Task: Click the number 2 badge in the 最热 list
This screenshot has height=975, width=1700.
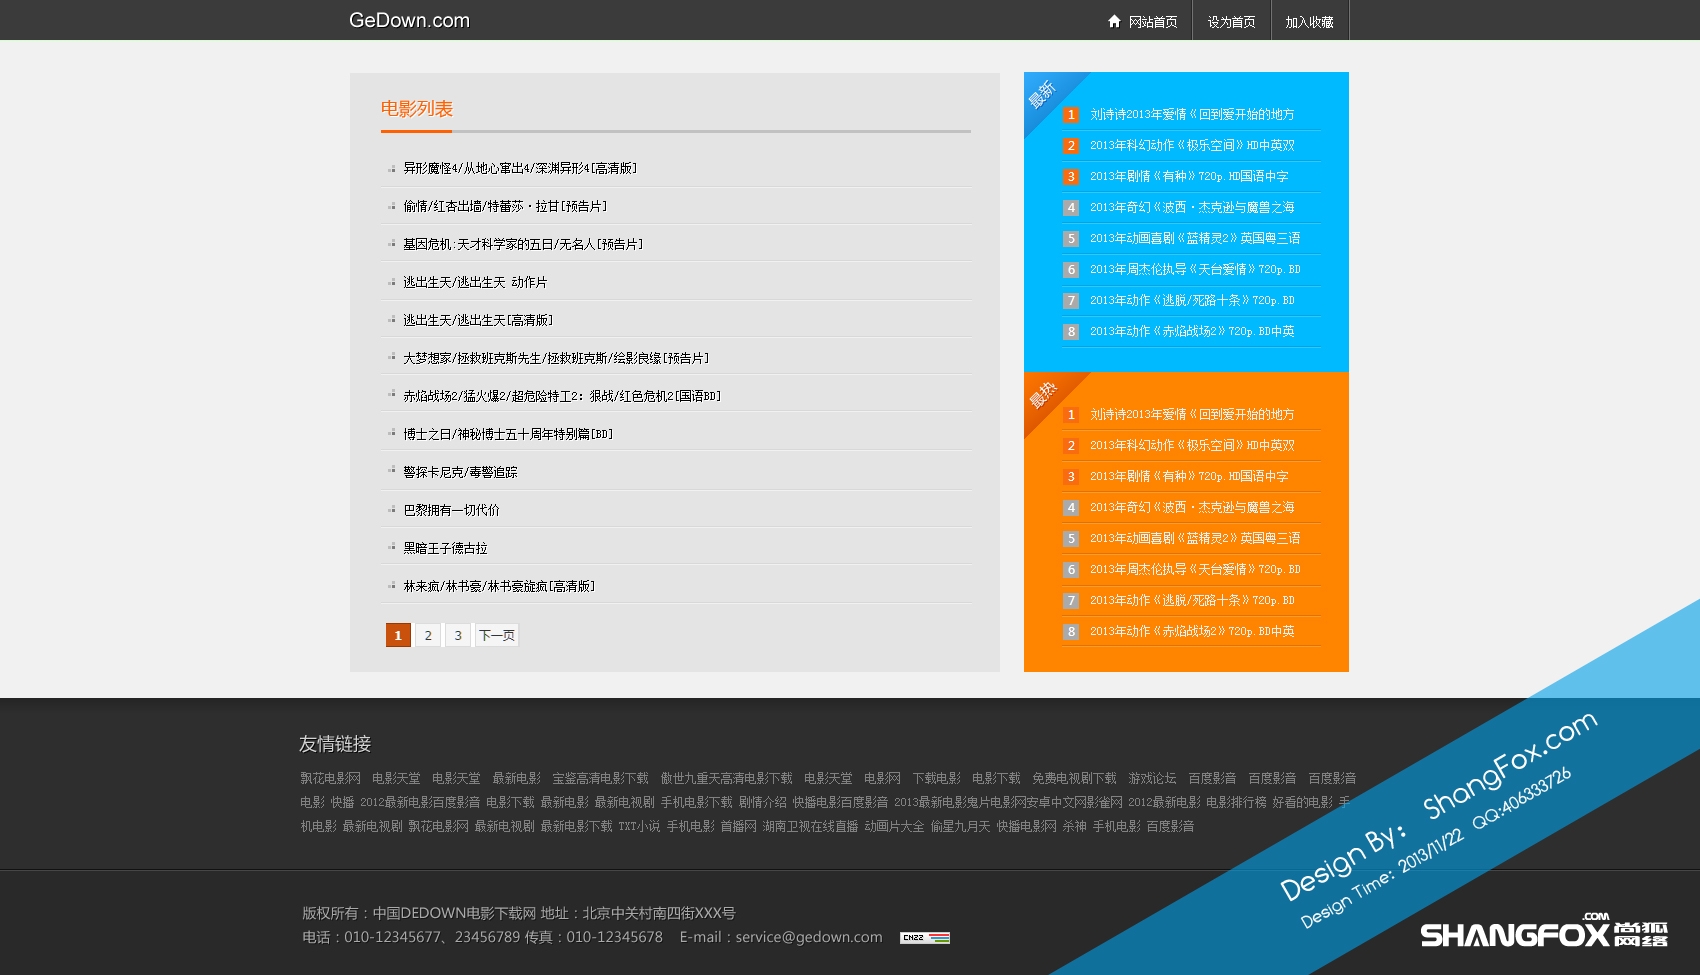Action: tap(1071, 446)
